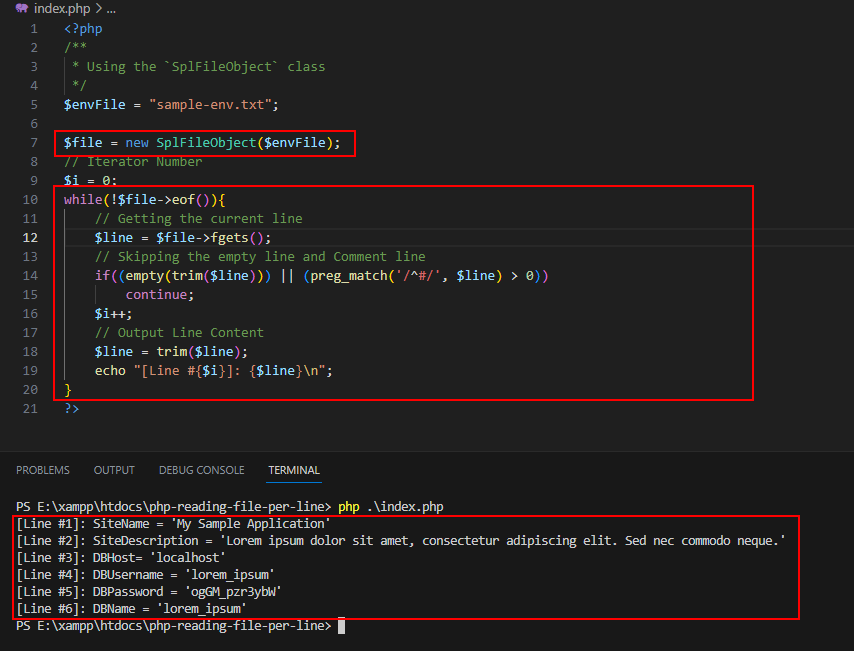Screen dimensions: 854x651
Task: Click terminal output '[Line #5]: DBPassword'
Action: 149,592
